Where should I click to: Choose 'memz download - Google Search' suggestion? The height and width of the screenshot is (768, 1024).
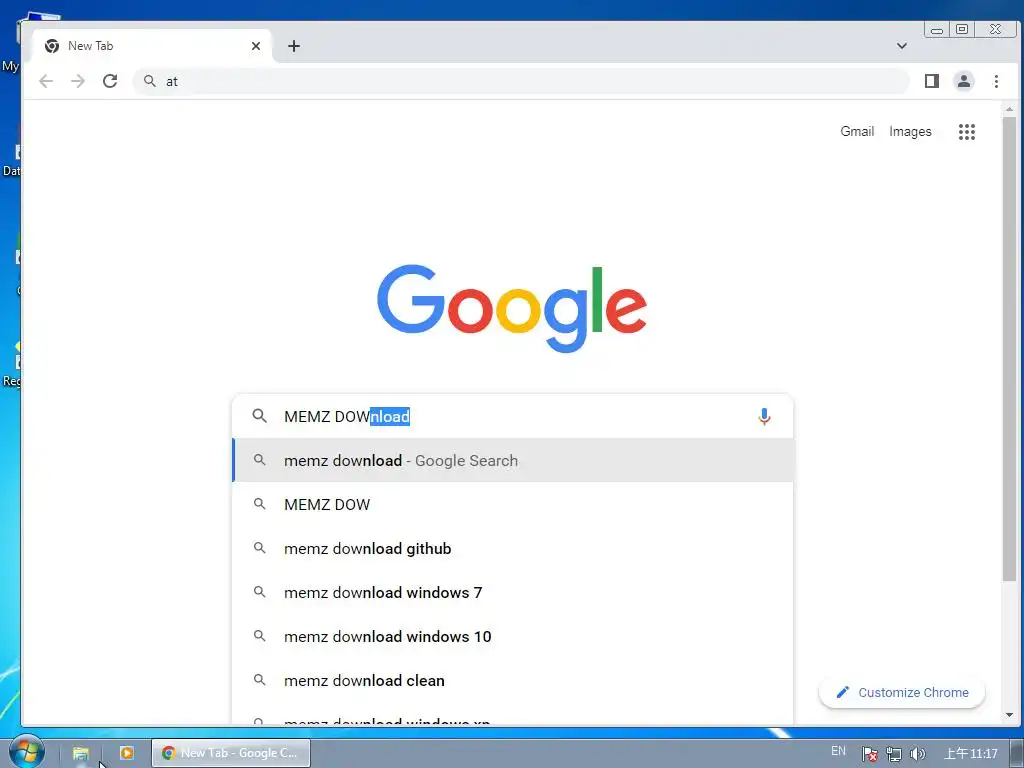click(x=513, y=460)
